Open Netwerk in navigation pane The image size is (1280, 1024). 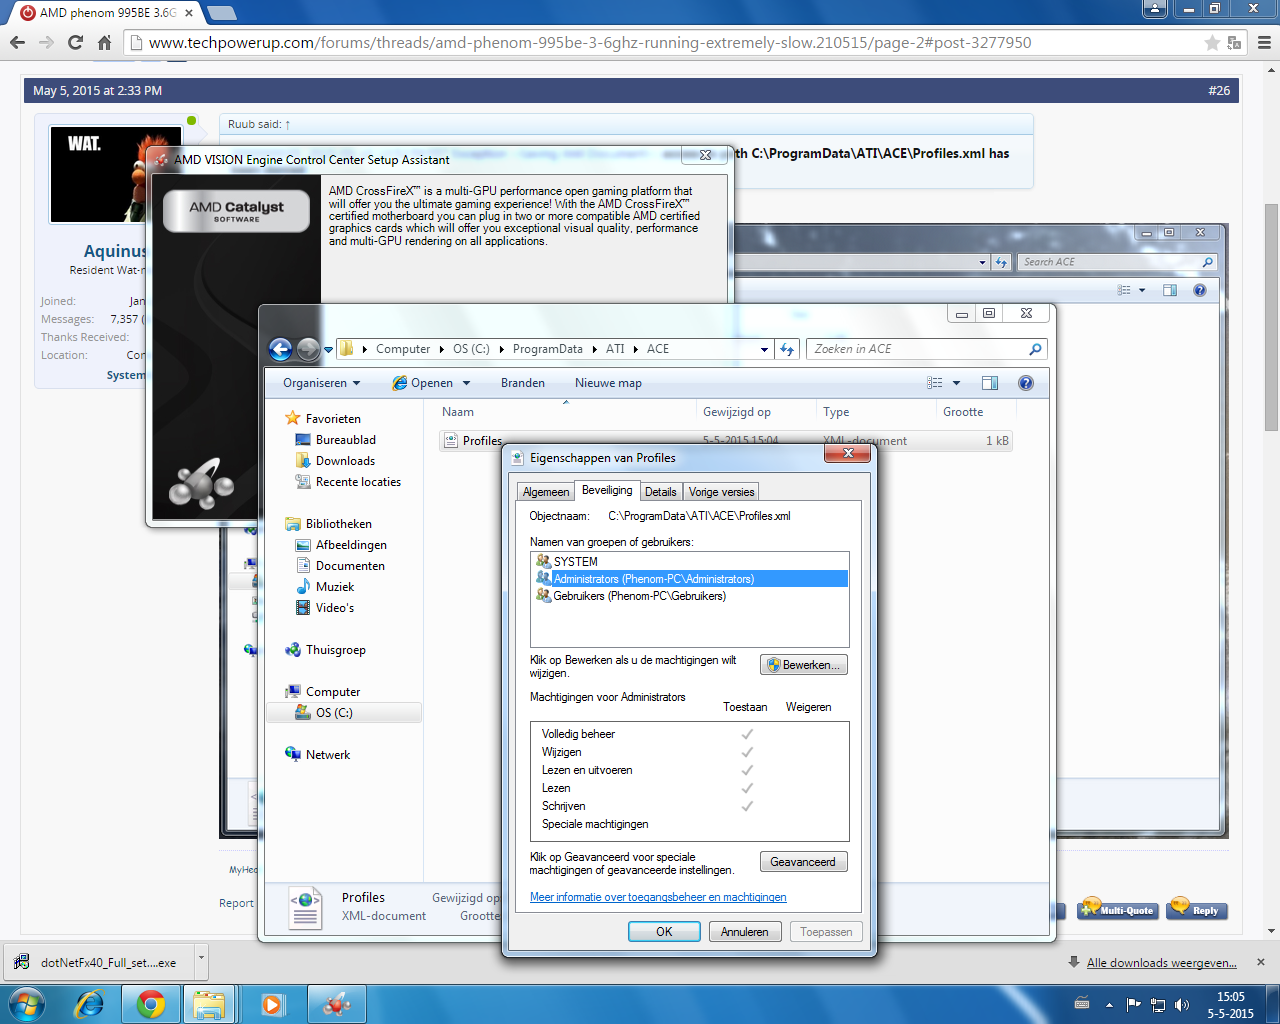(328, 755)
